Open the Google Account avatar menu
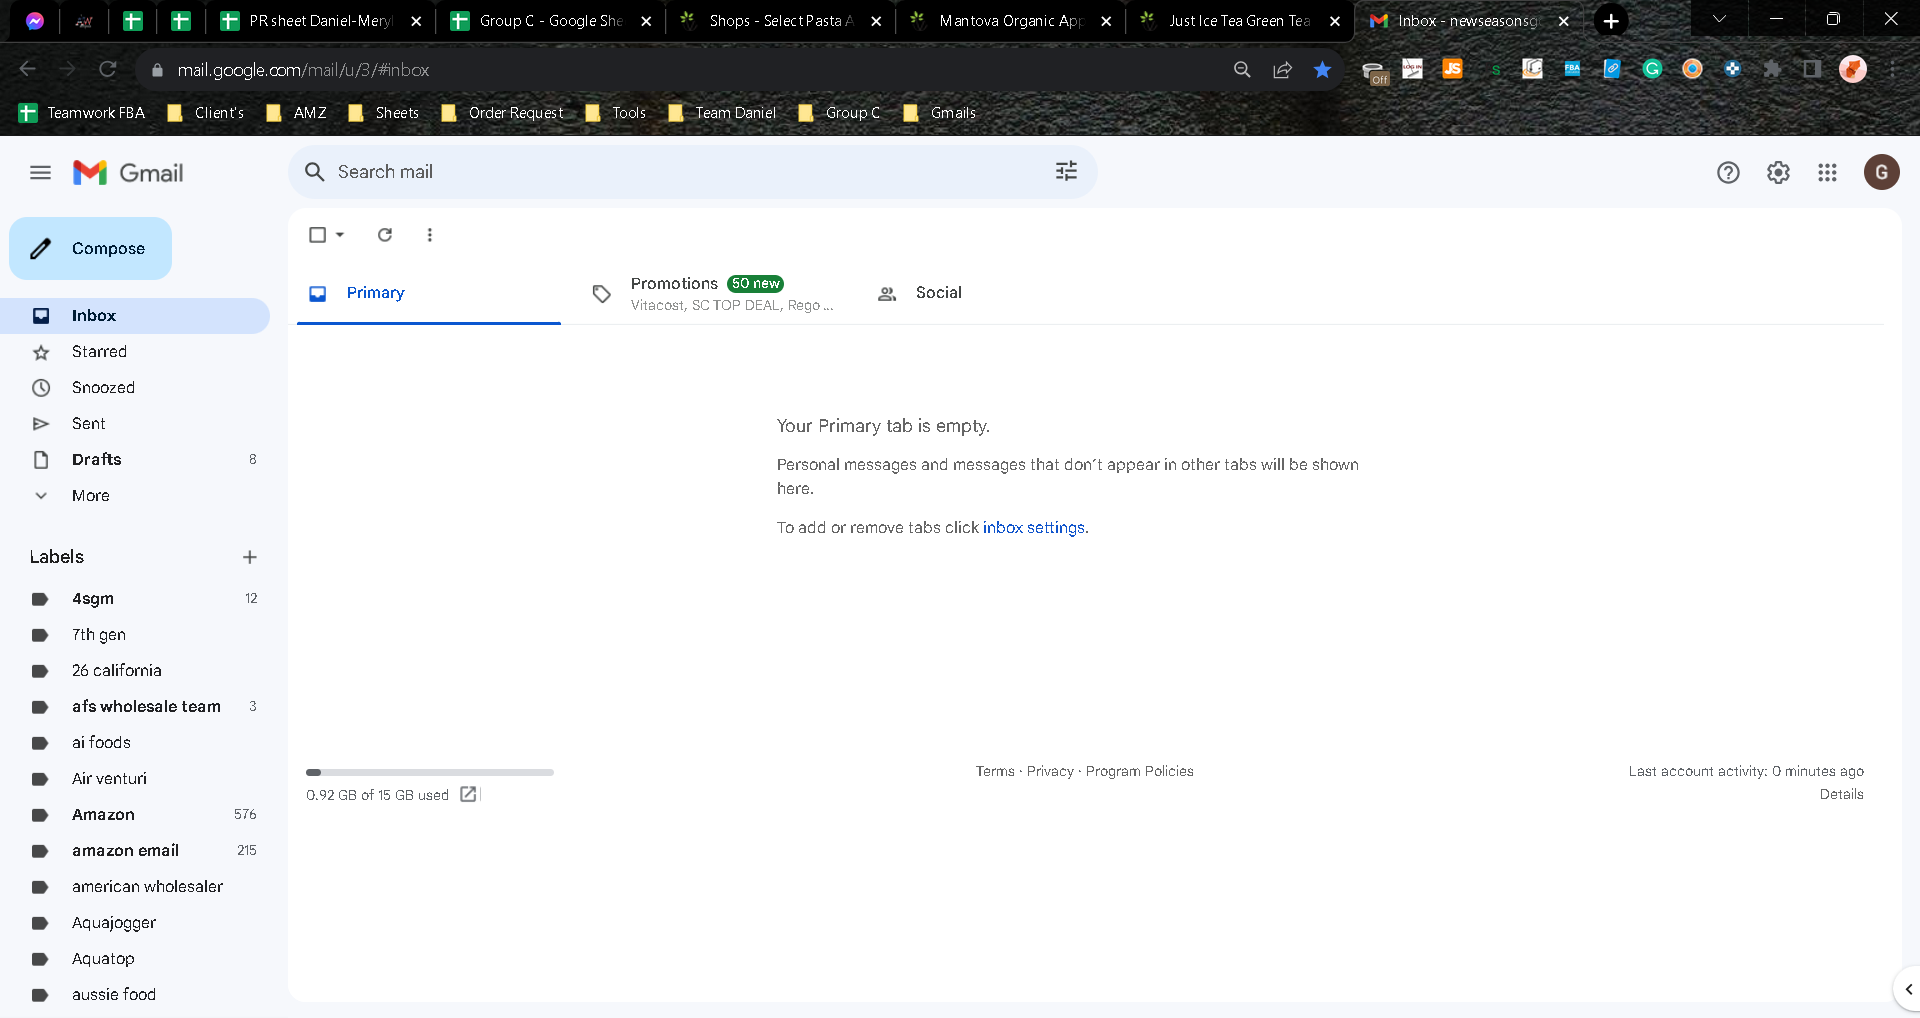 pyautogui.click(x=1881, y=172)
